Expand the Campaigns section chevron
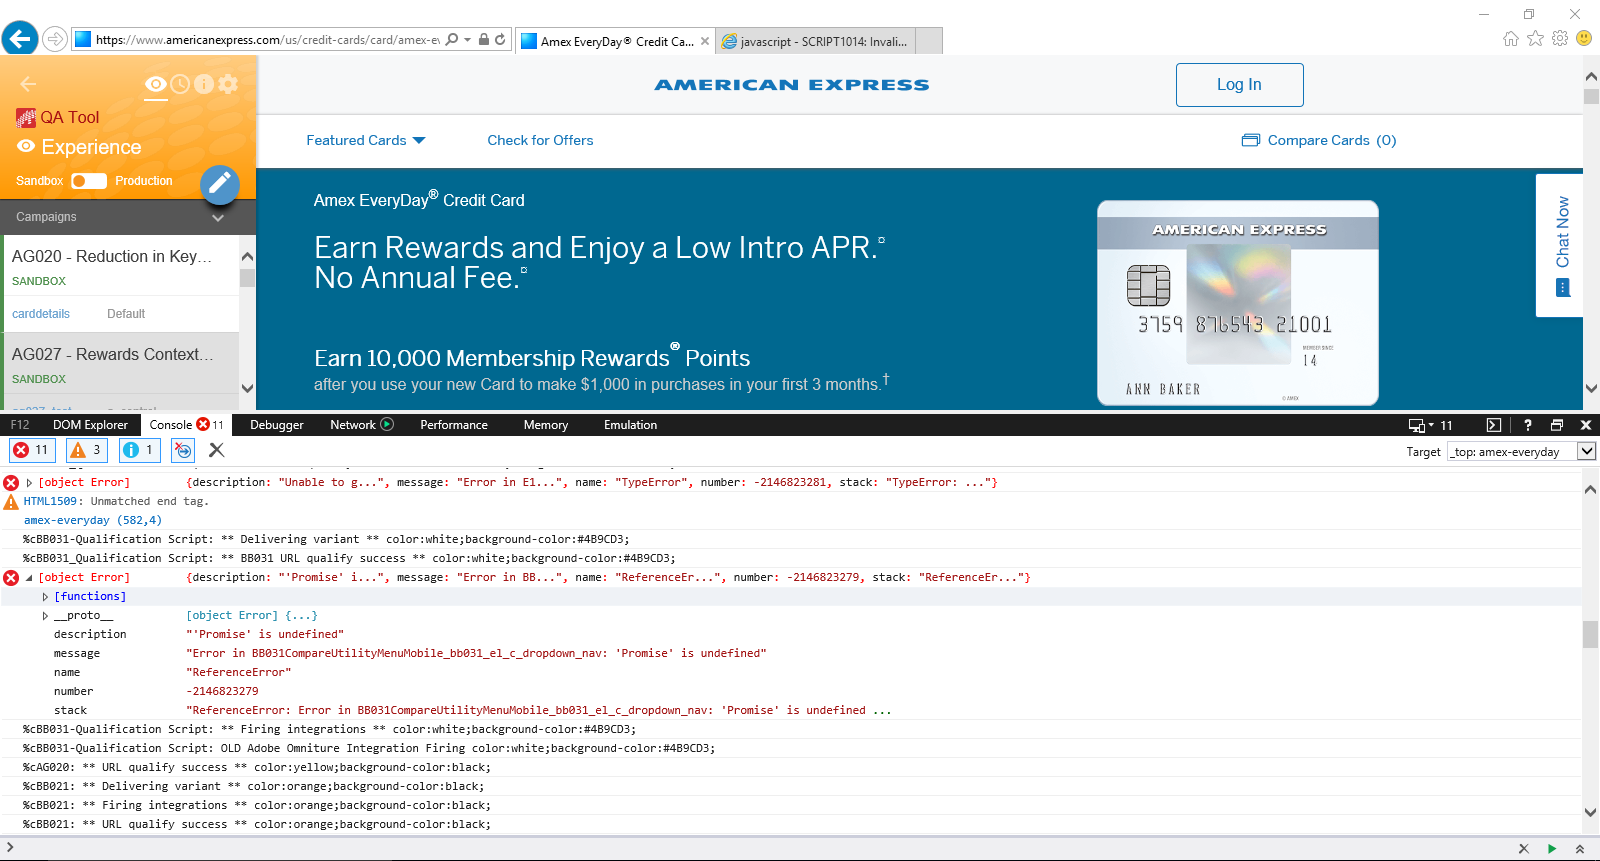 point(218,217)
